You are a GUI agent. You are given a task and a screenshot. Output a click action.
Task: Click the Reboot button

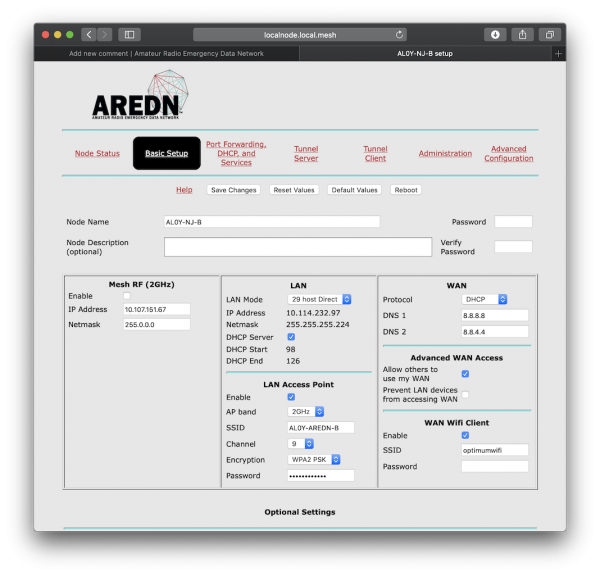tap(406, 190)
